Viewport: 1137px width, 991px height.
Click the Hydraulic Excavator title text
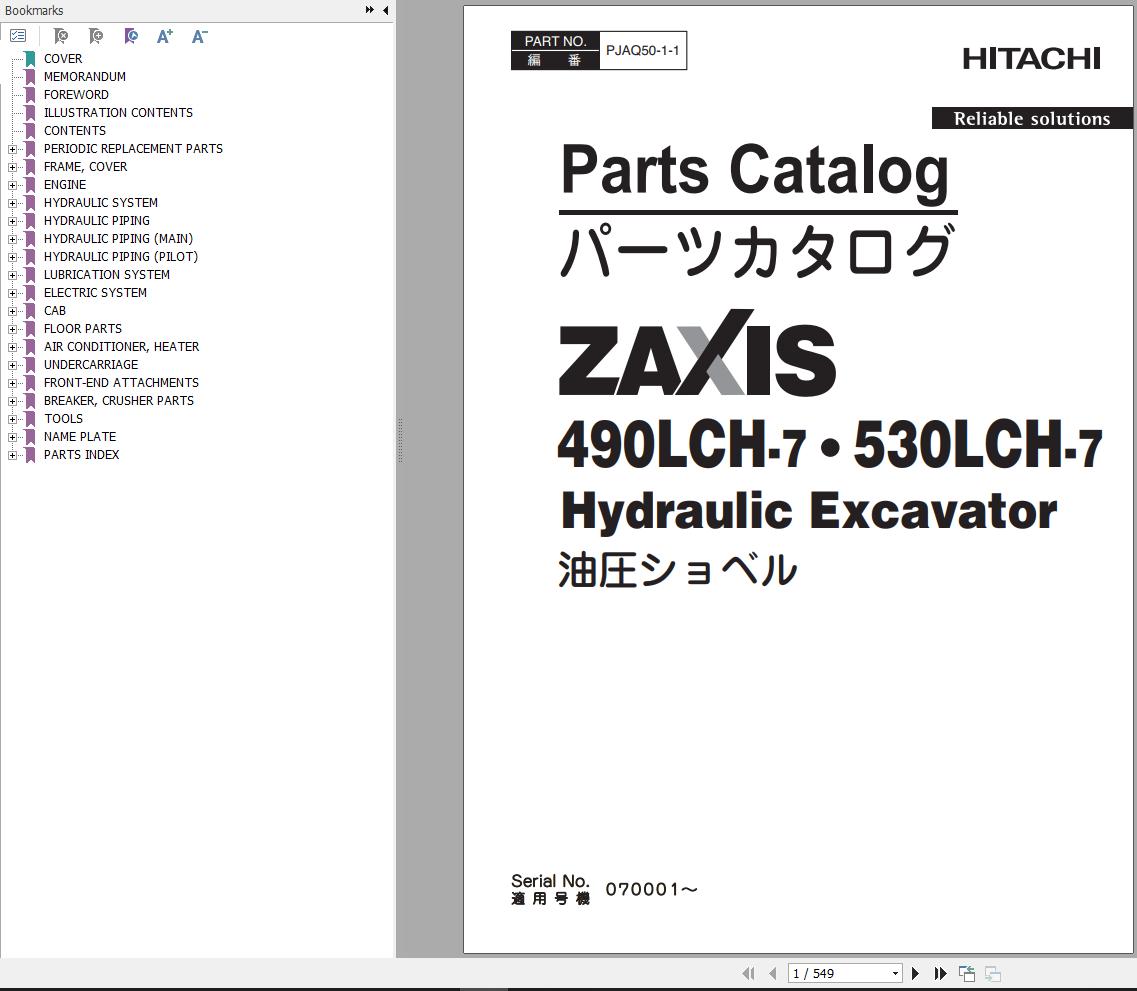tap(809, 511)
